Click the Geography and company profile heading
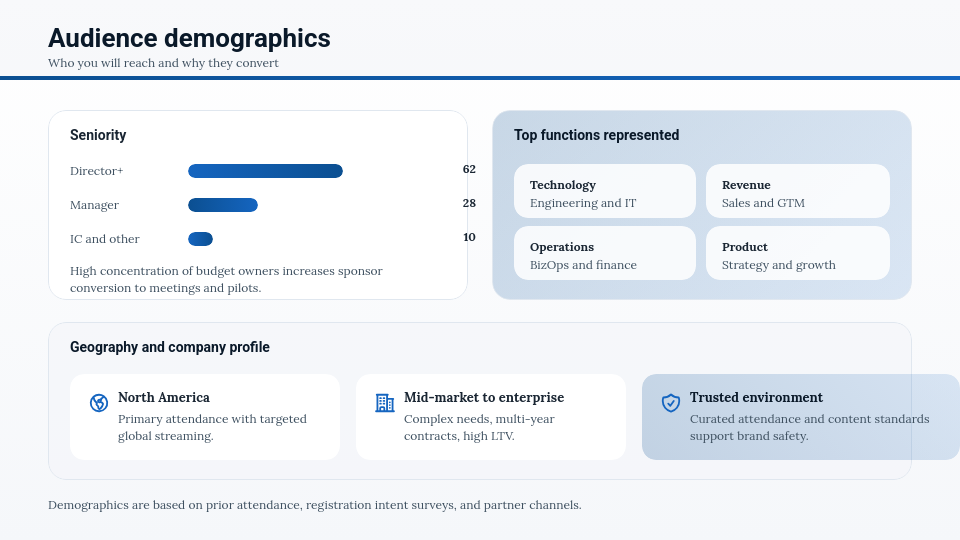Image resolution: width=960 pixels, height=540 pixels. click(x=169, y=347)
